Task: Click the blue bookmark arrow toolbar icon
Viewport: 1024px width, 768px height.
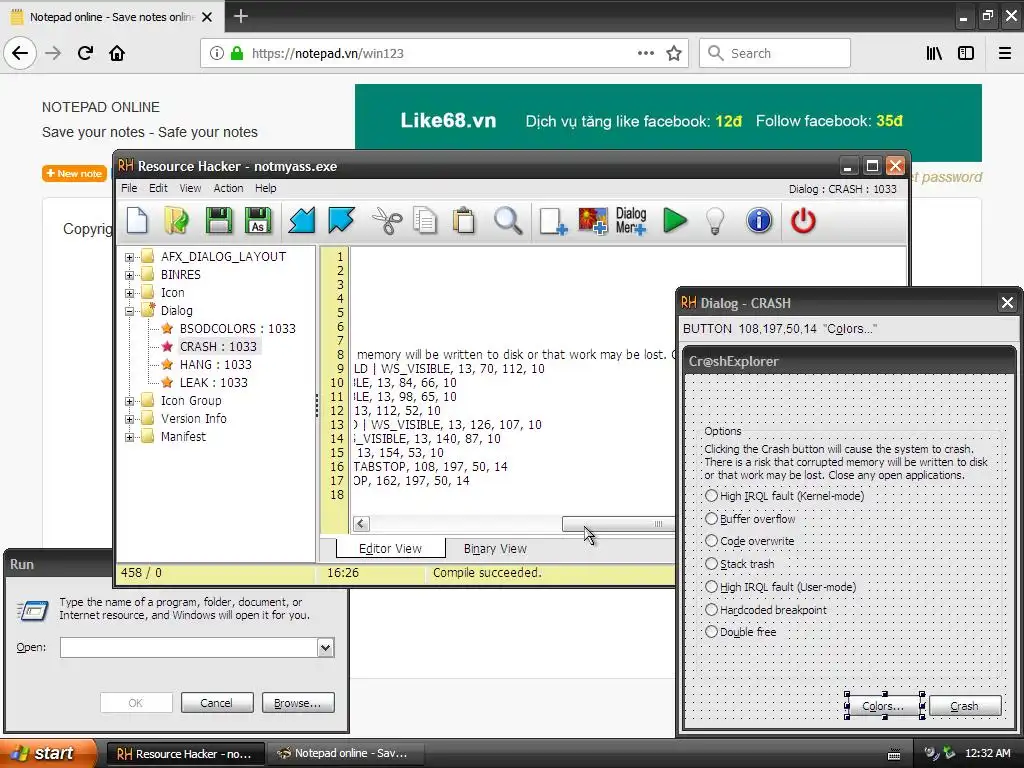Action: (x=342, y=221)
